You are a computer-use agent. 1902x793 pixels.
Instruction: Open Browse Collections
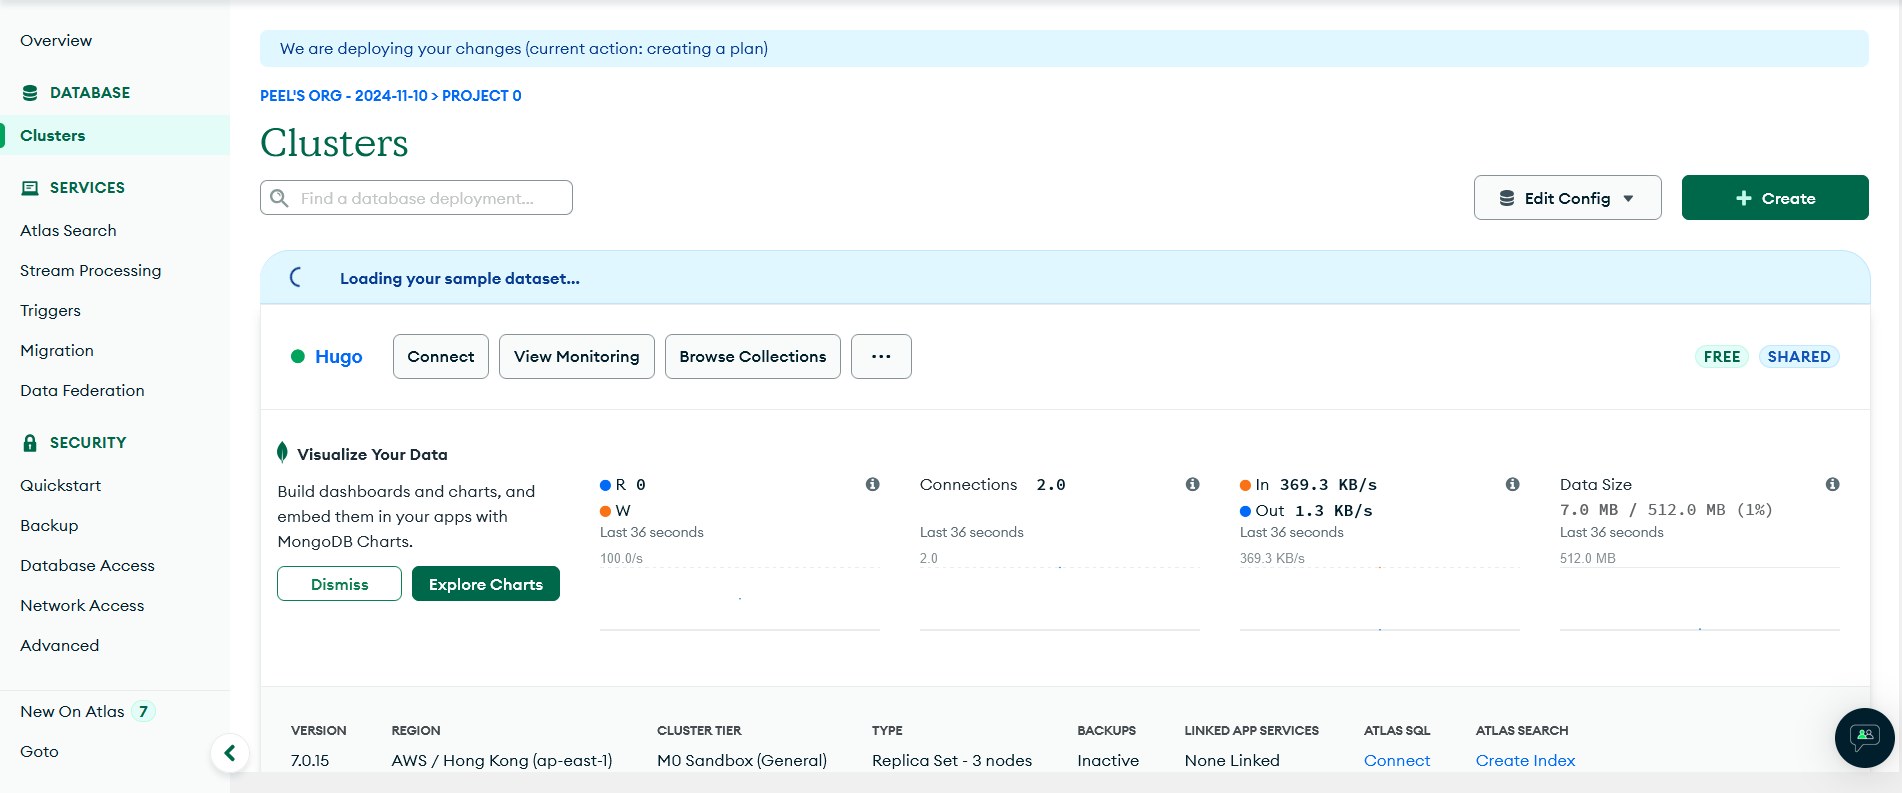pos(753,356)
